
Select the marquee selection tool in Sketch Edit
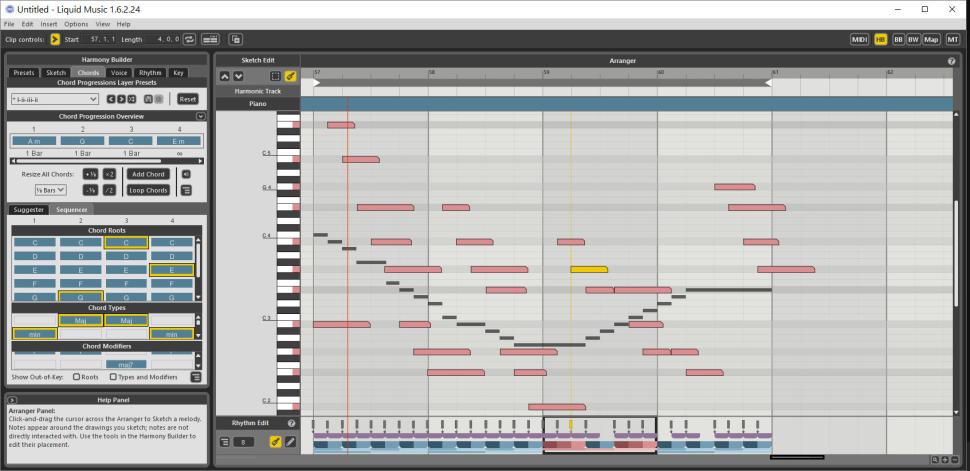(276, 76)
